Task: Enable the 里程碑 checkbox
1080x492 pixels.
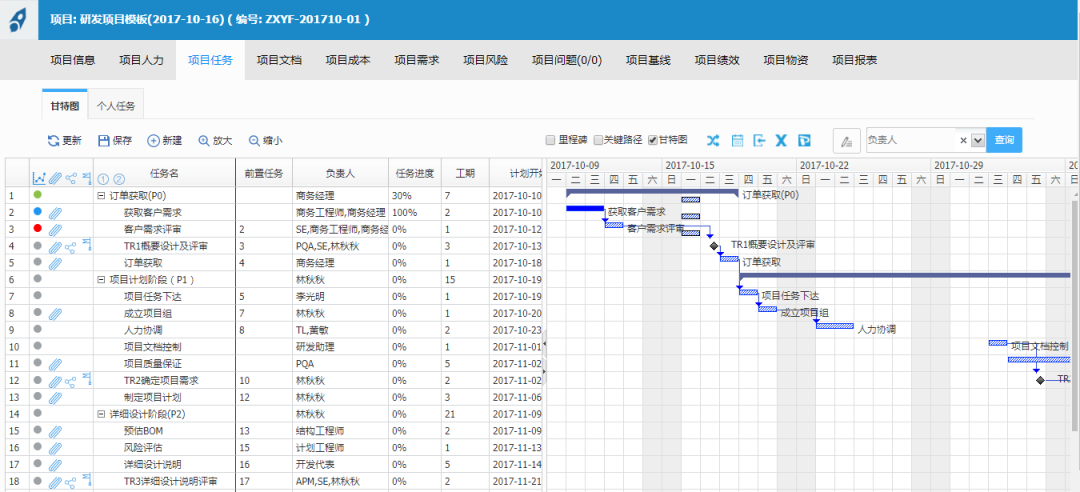Action: pos(550,140)
